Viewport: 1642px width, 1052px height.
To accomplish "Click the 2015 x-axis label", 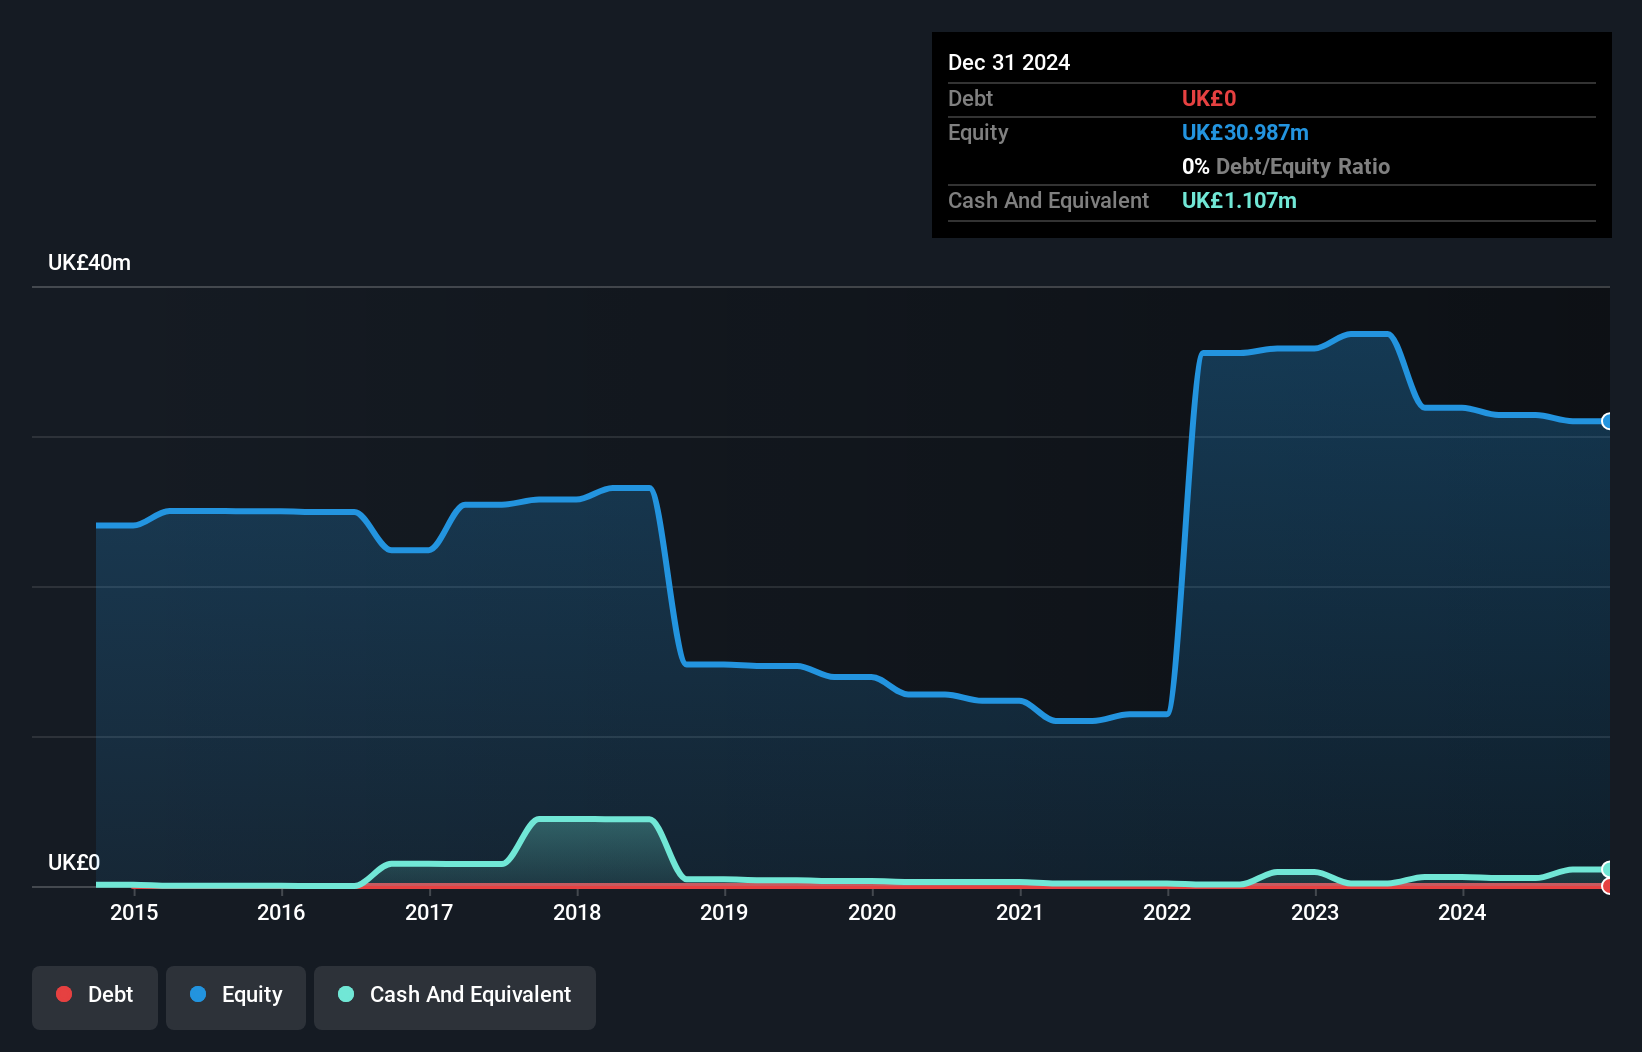I will click(x=134, y=912).
